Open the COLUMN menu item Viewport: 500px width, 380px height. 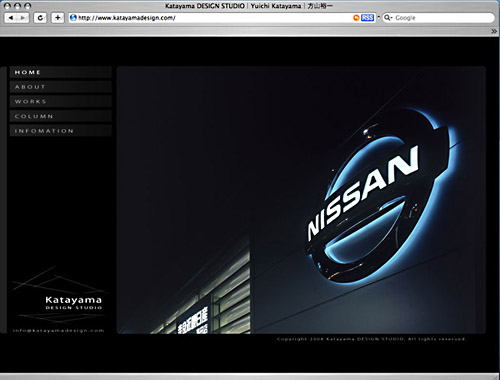(x=61, y=116)
